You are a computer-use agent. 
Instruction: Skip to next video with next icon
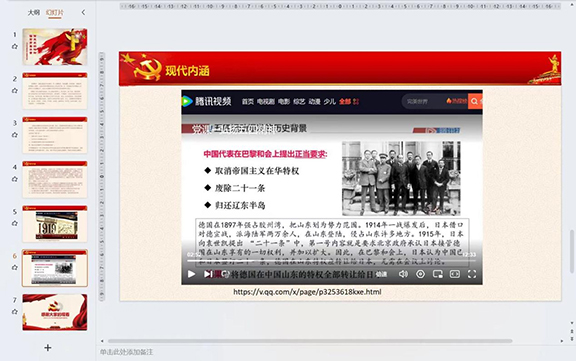[208, 274]
